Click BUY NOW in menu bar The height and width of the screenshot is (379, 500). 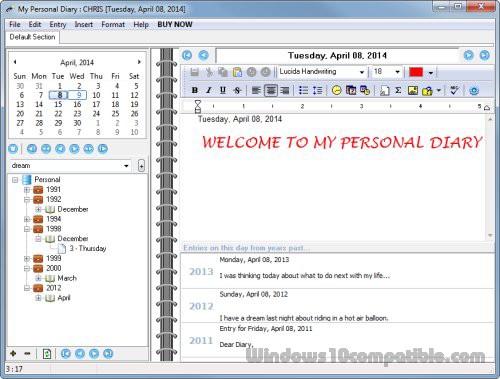click(x=175, y=25)
